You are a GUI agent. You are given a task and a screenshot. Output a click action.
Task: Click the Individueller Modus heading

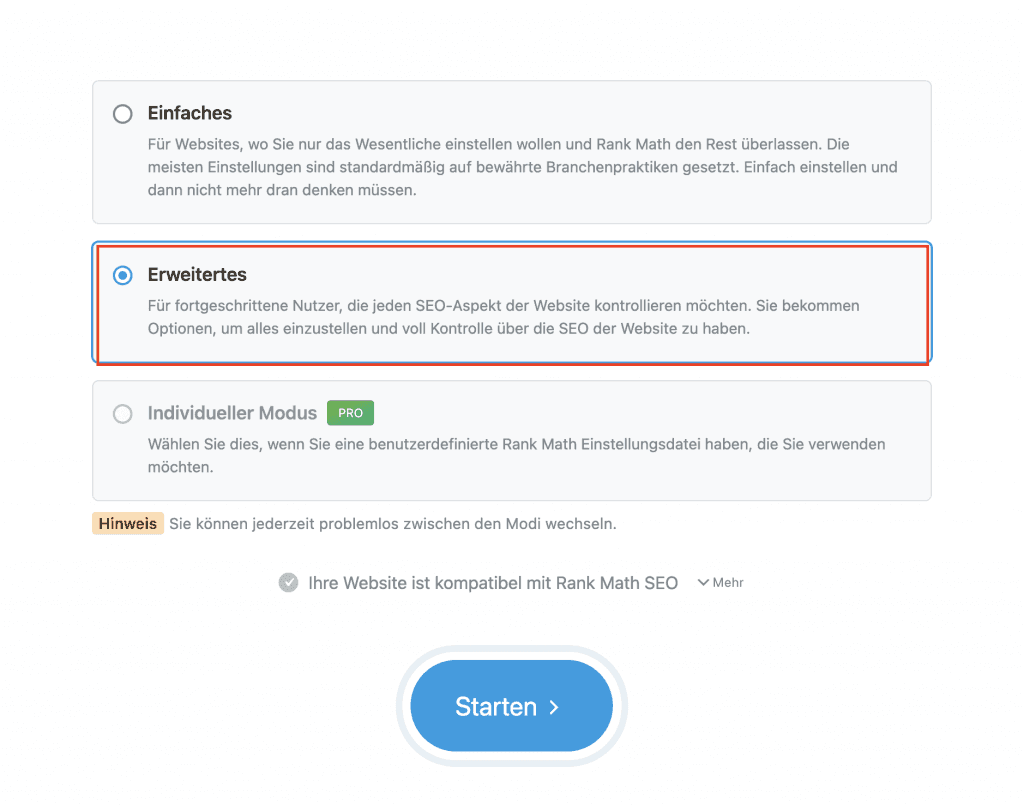click(x=232, y=413)
